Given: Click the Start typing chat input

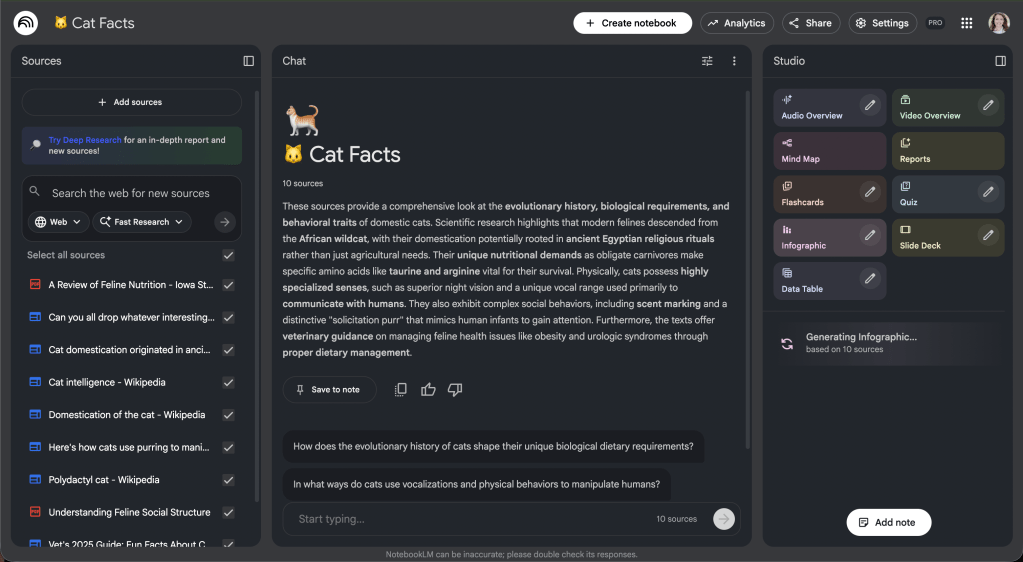Looking at the screenshot, I should (x=470, y=519).
